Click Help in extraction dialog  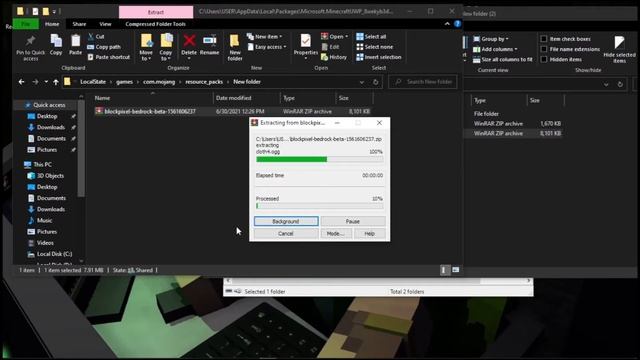[369, 233]
